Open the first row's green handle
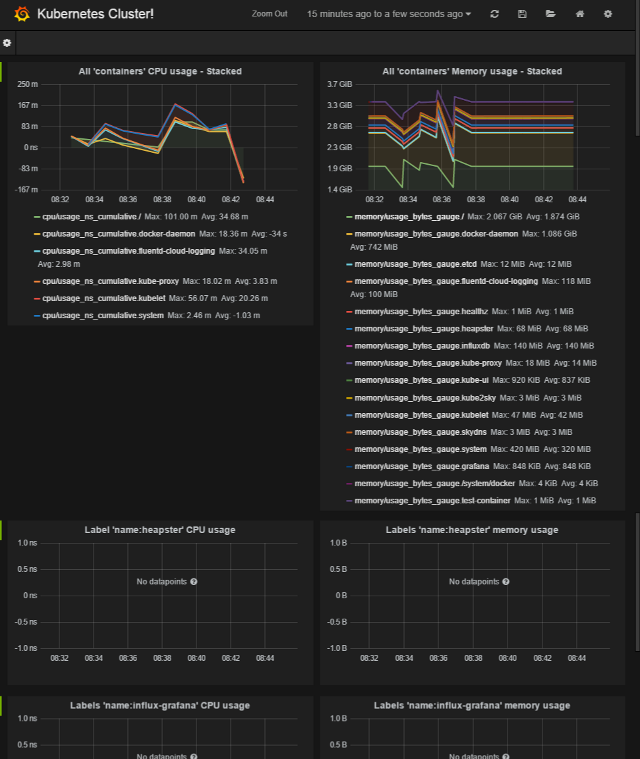 coord(1,72)
